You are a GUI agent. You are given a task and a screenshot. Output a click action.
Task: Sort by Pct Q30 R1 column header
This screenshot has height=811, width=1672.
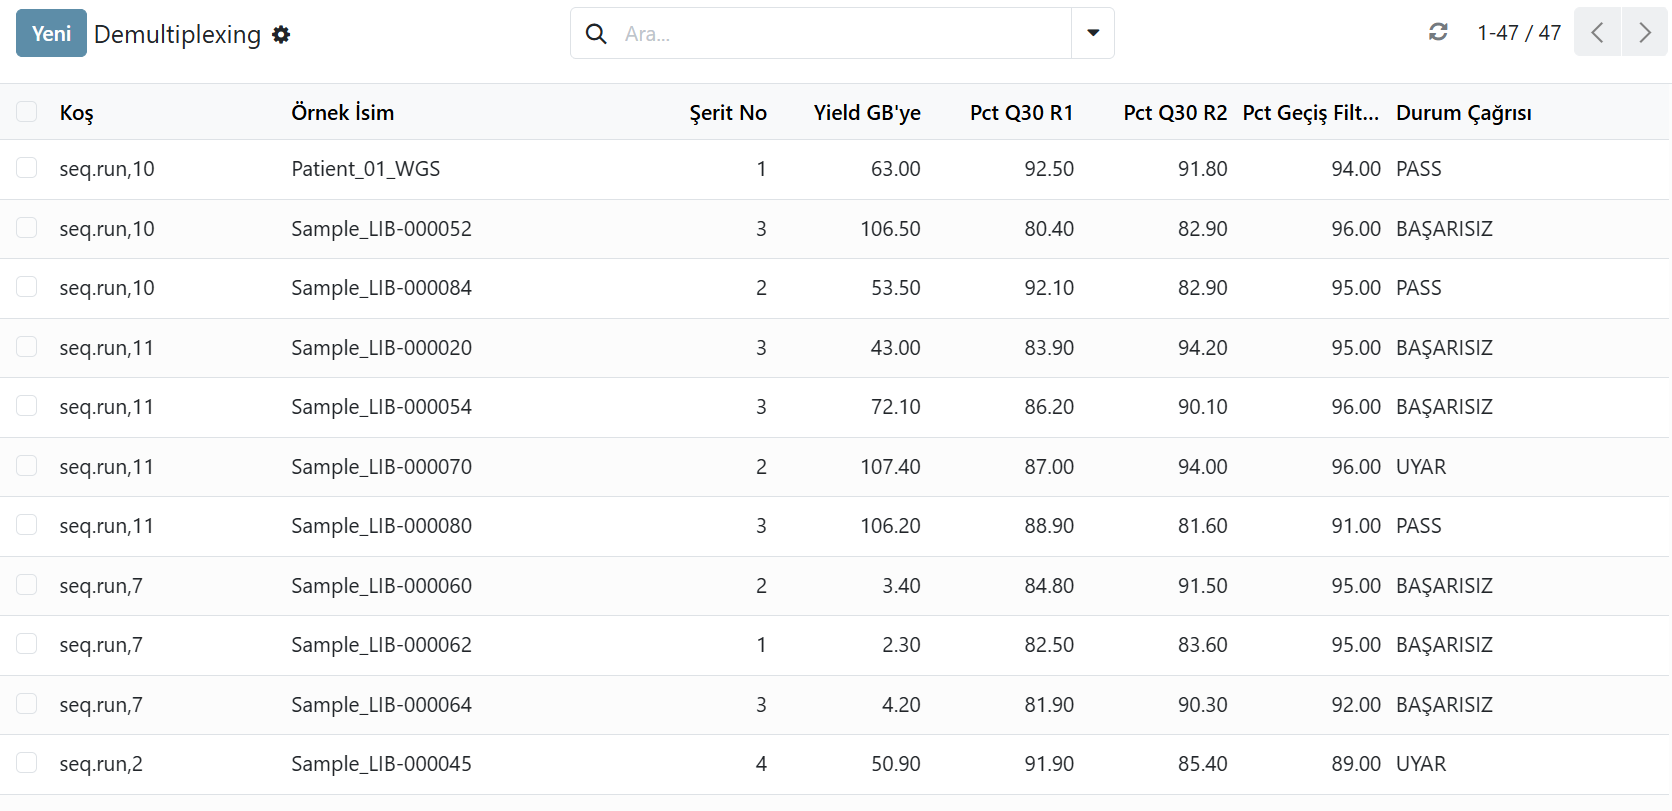pyautogui.click(x=1021, y=113)
